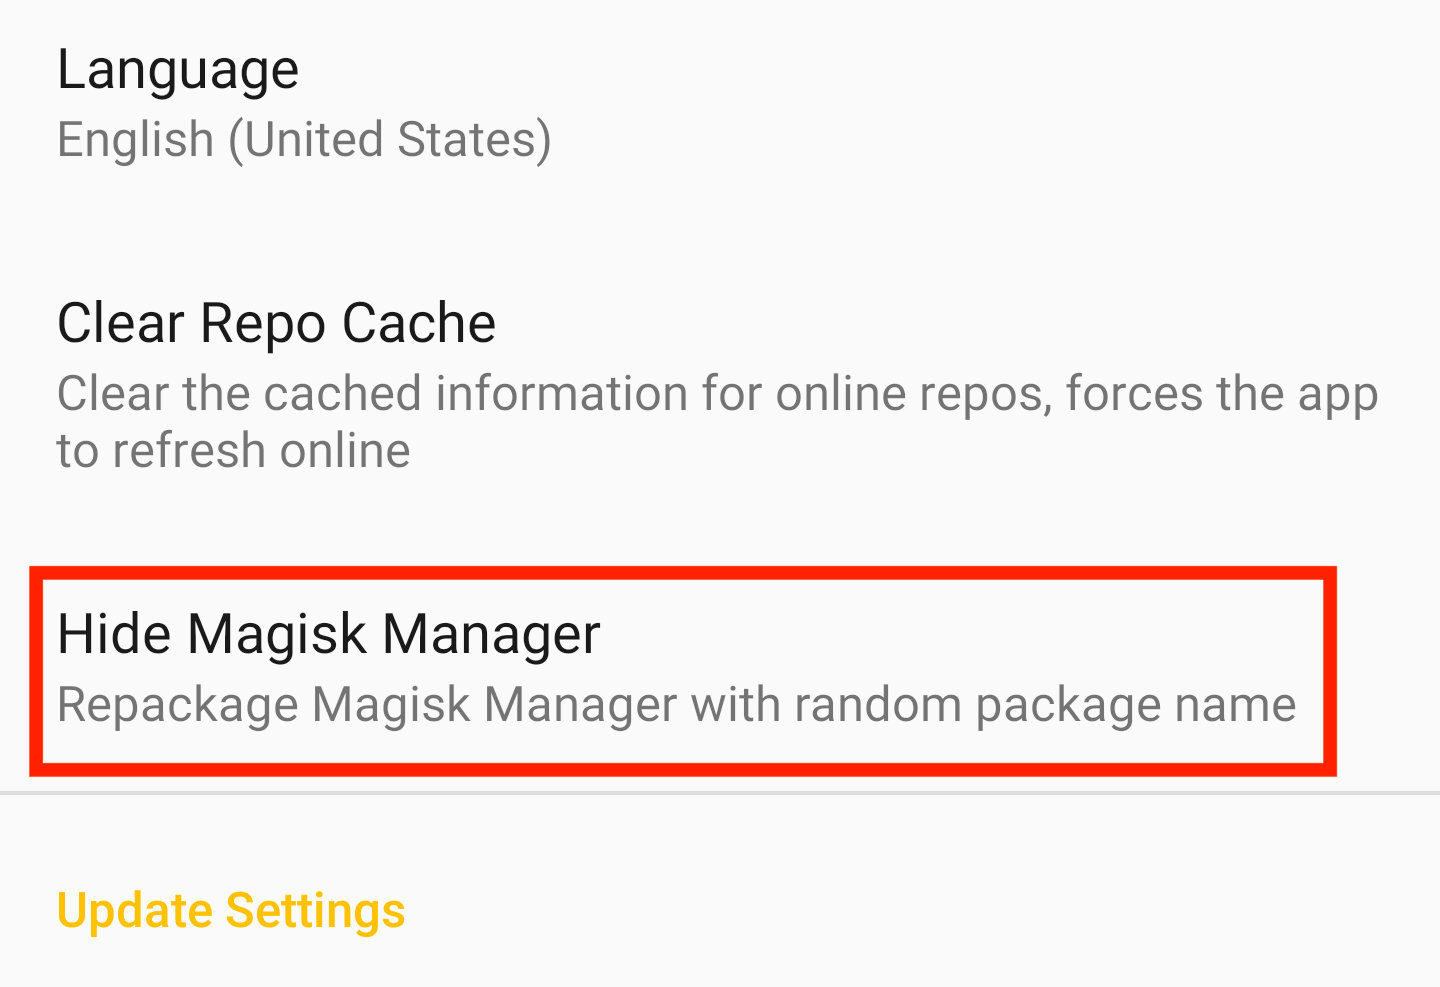Click the divider line above Update Settings
Viewport: 1440px width, 987px height.
point(720,793)
